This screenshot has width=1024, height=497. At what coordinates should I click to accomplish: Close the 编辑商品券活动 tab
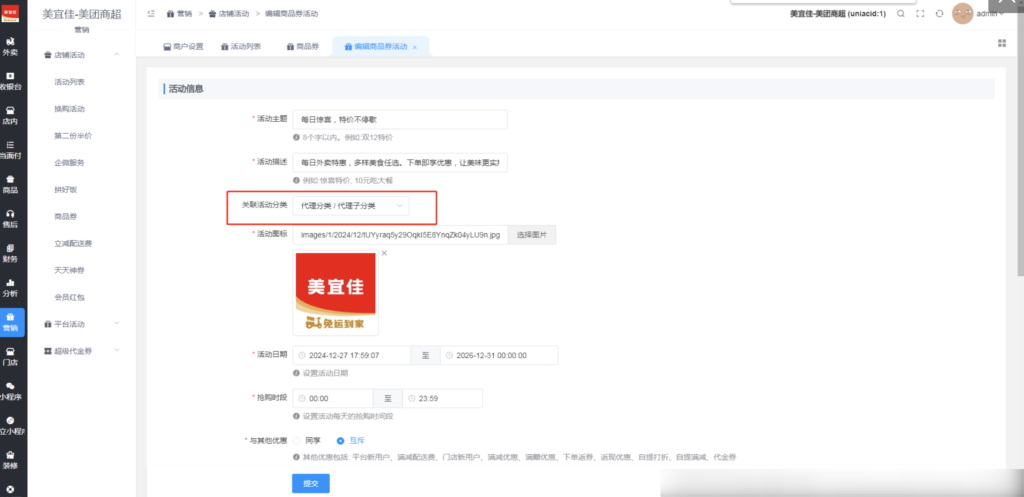point(415,47)
